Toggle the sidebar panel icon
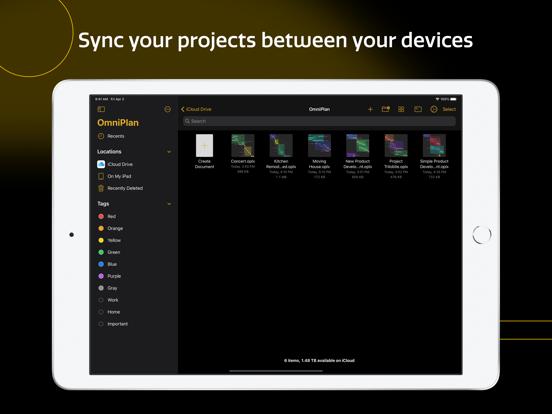The height and width of the screenshot is (414, 552). 101,109
